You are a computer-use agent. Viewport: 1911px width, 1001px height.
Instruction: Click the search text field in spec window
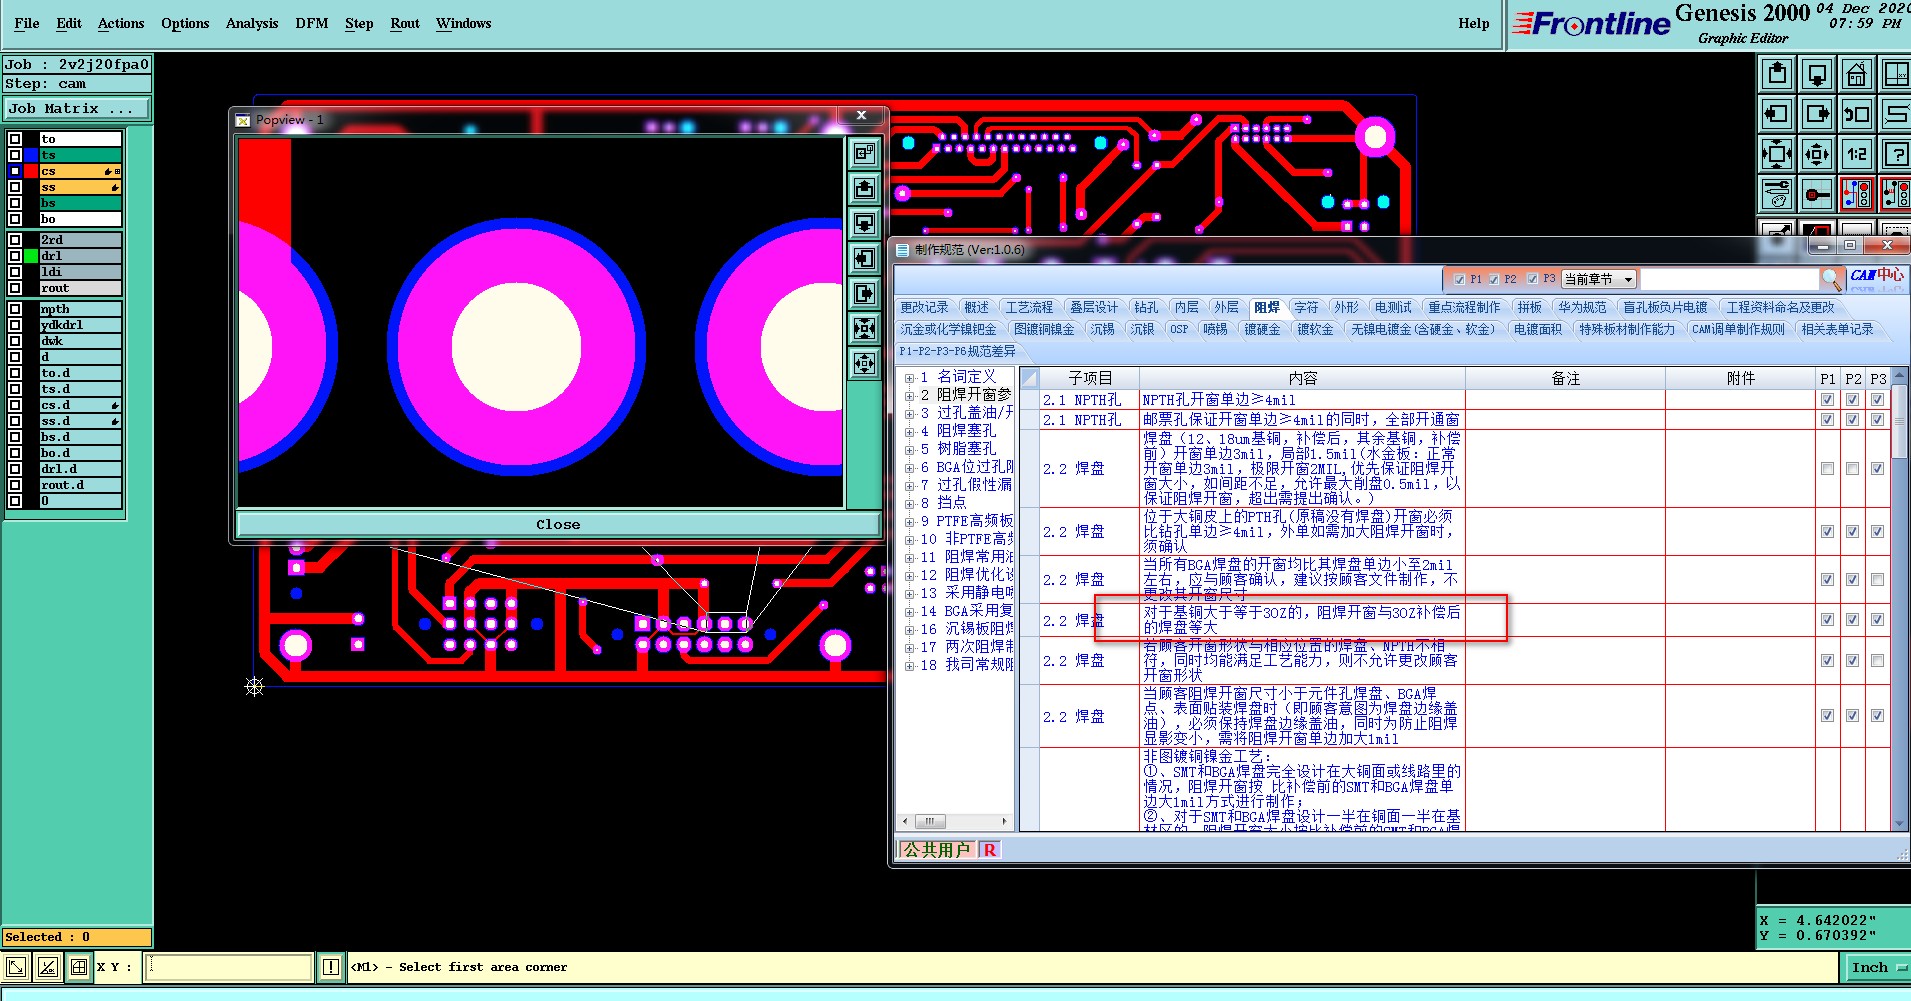[1730, 279]
